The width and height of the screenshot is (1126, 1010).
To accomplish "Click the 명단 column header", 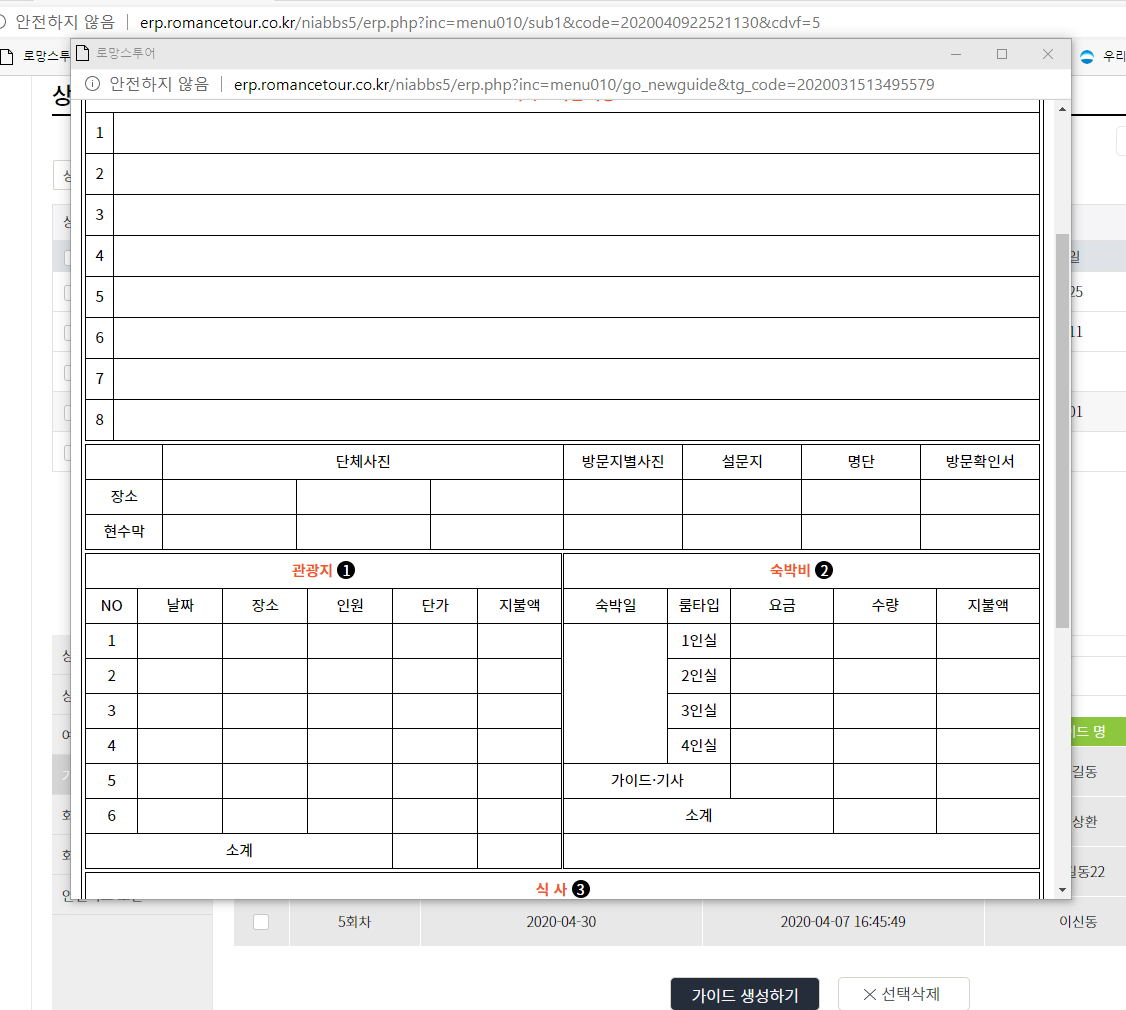I will click(x=861, y=462).
